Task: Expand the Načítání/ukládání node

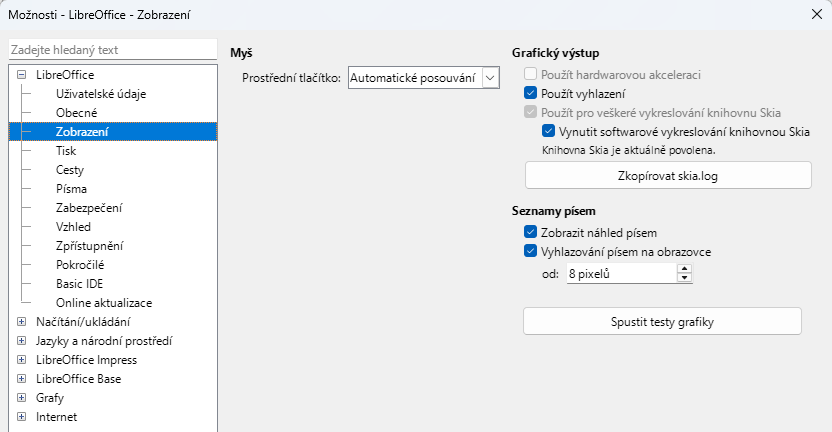Action: coord(21,322)
